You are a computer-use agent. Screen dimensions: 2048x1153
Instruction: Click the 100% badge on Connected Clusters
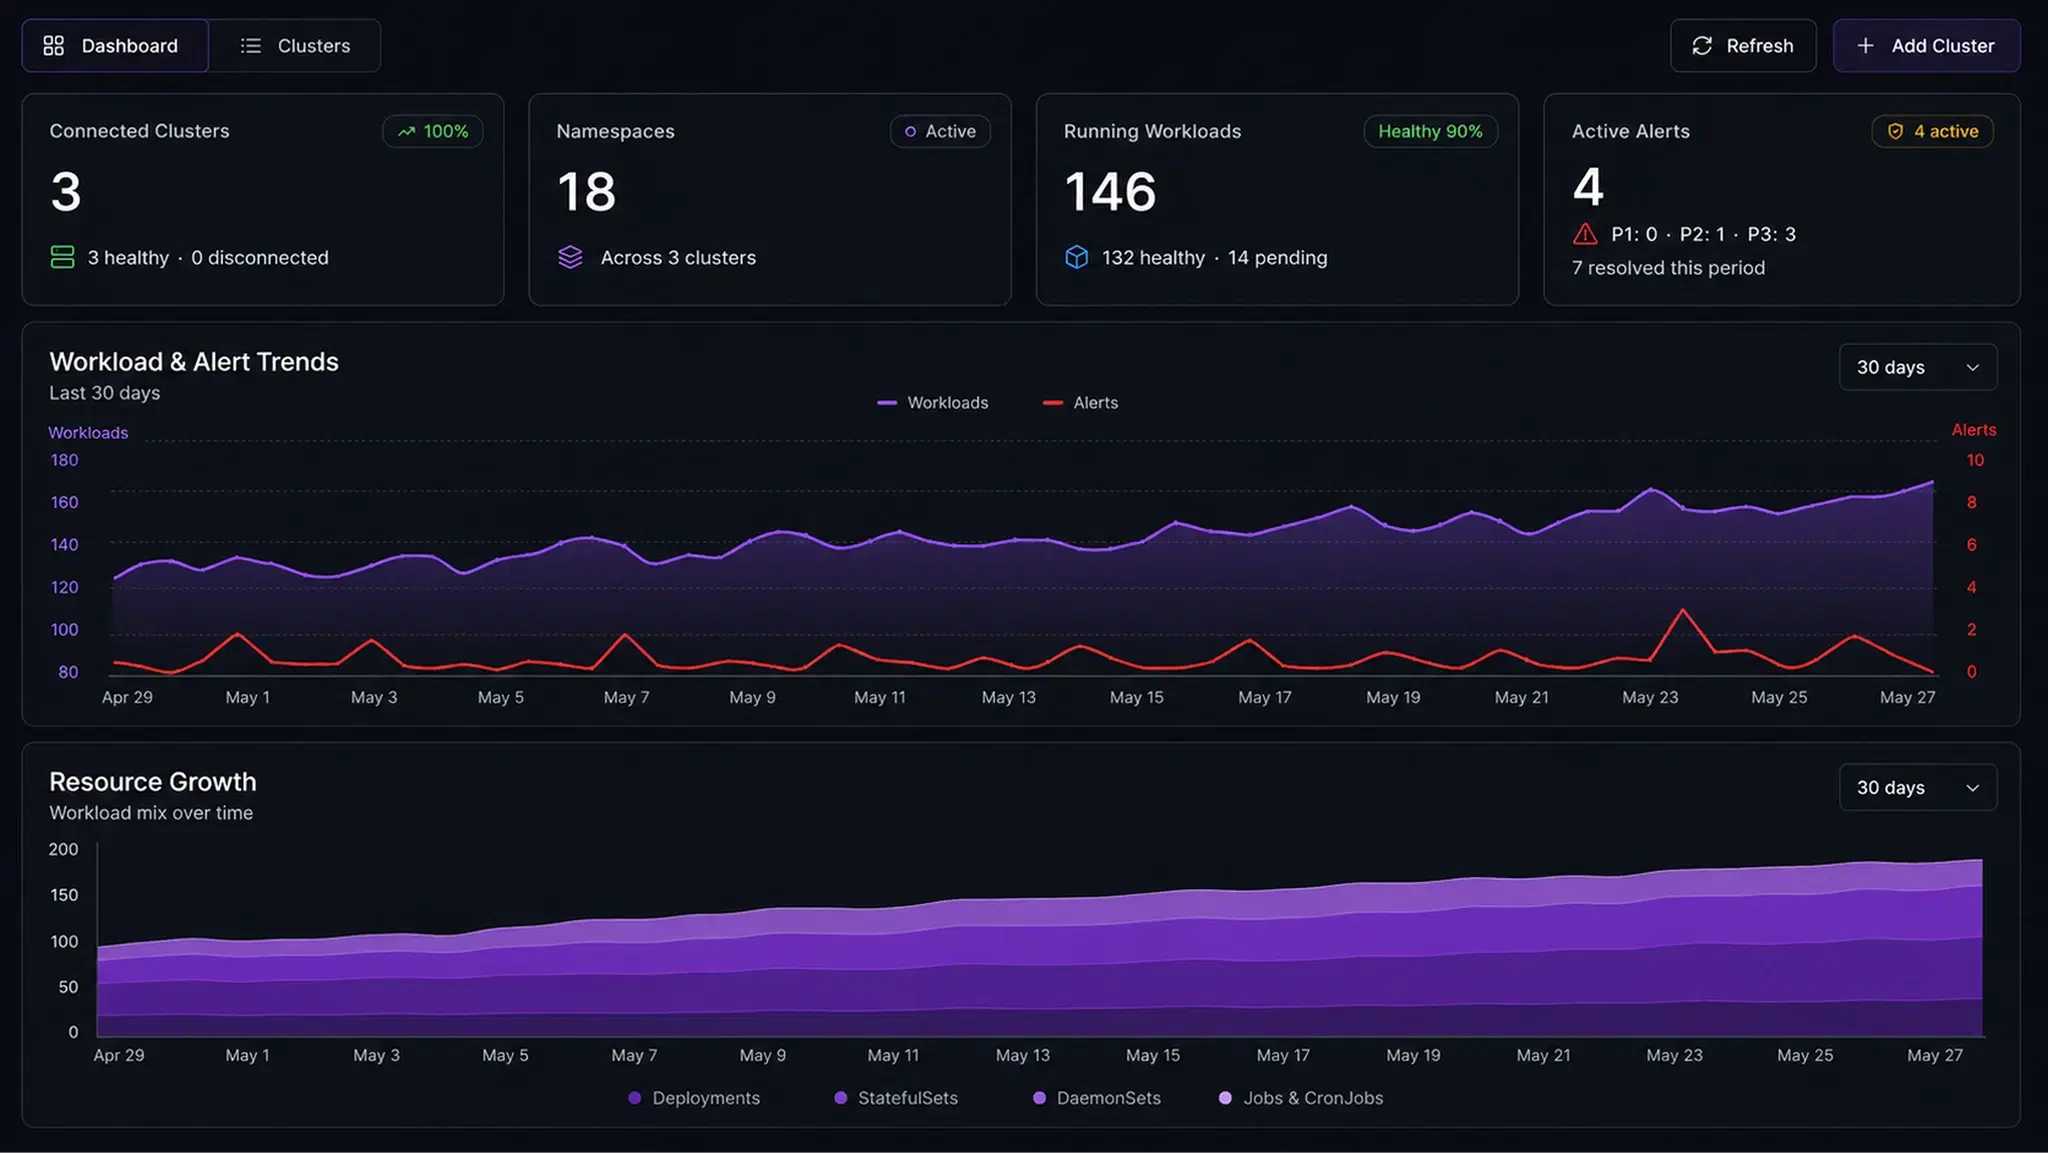pos(433,131)
